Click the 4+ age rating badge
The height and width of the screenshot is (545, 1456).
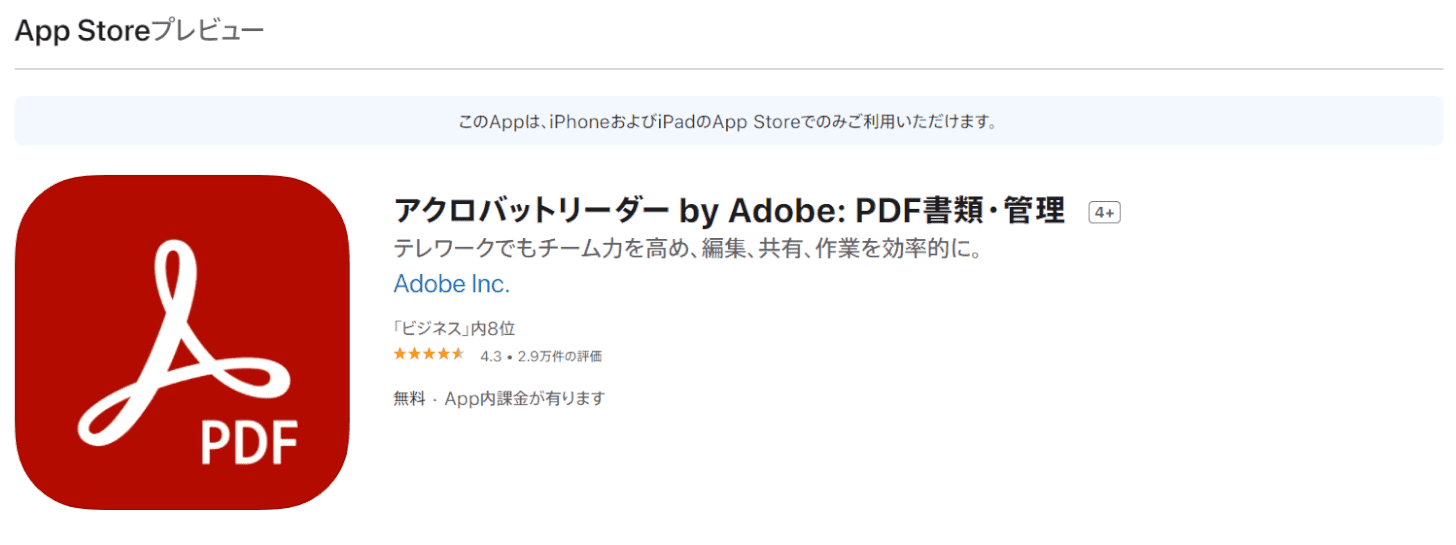[x=1104, y=213]
